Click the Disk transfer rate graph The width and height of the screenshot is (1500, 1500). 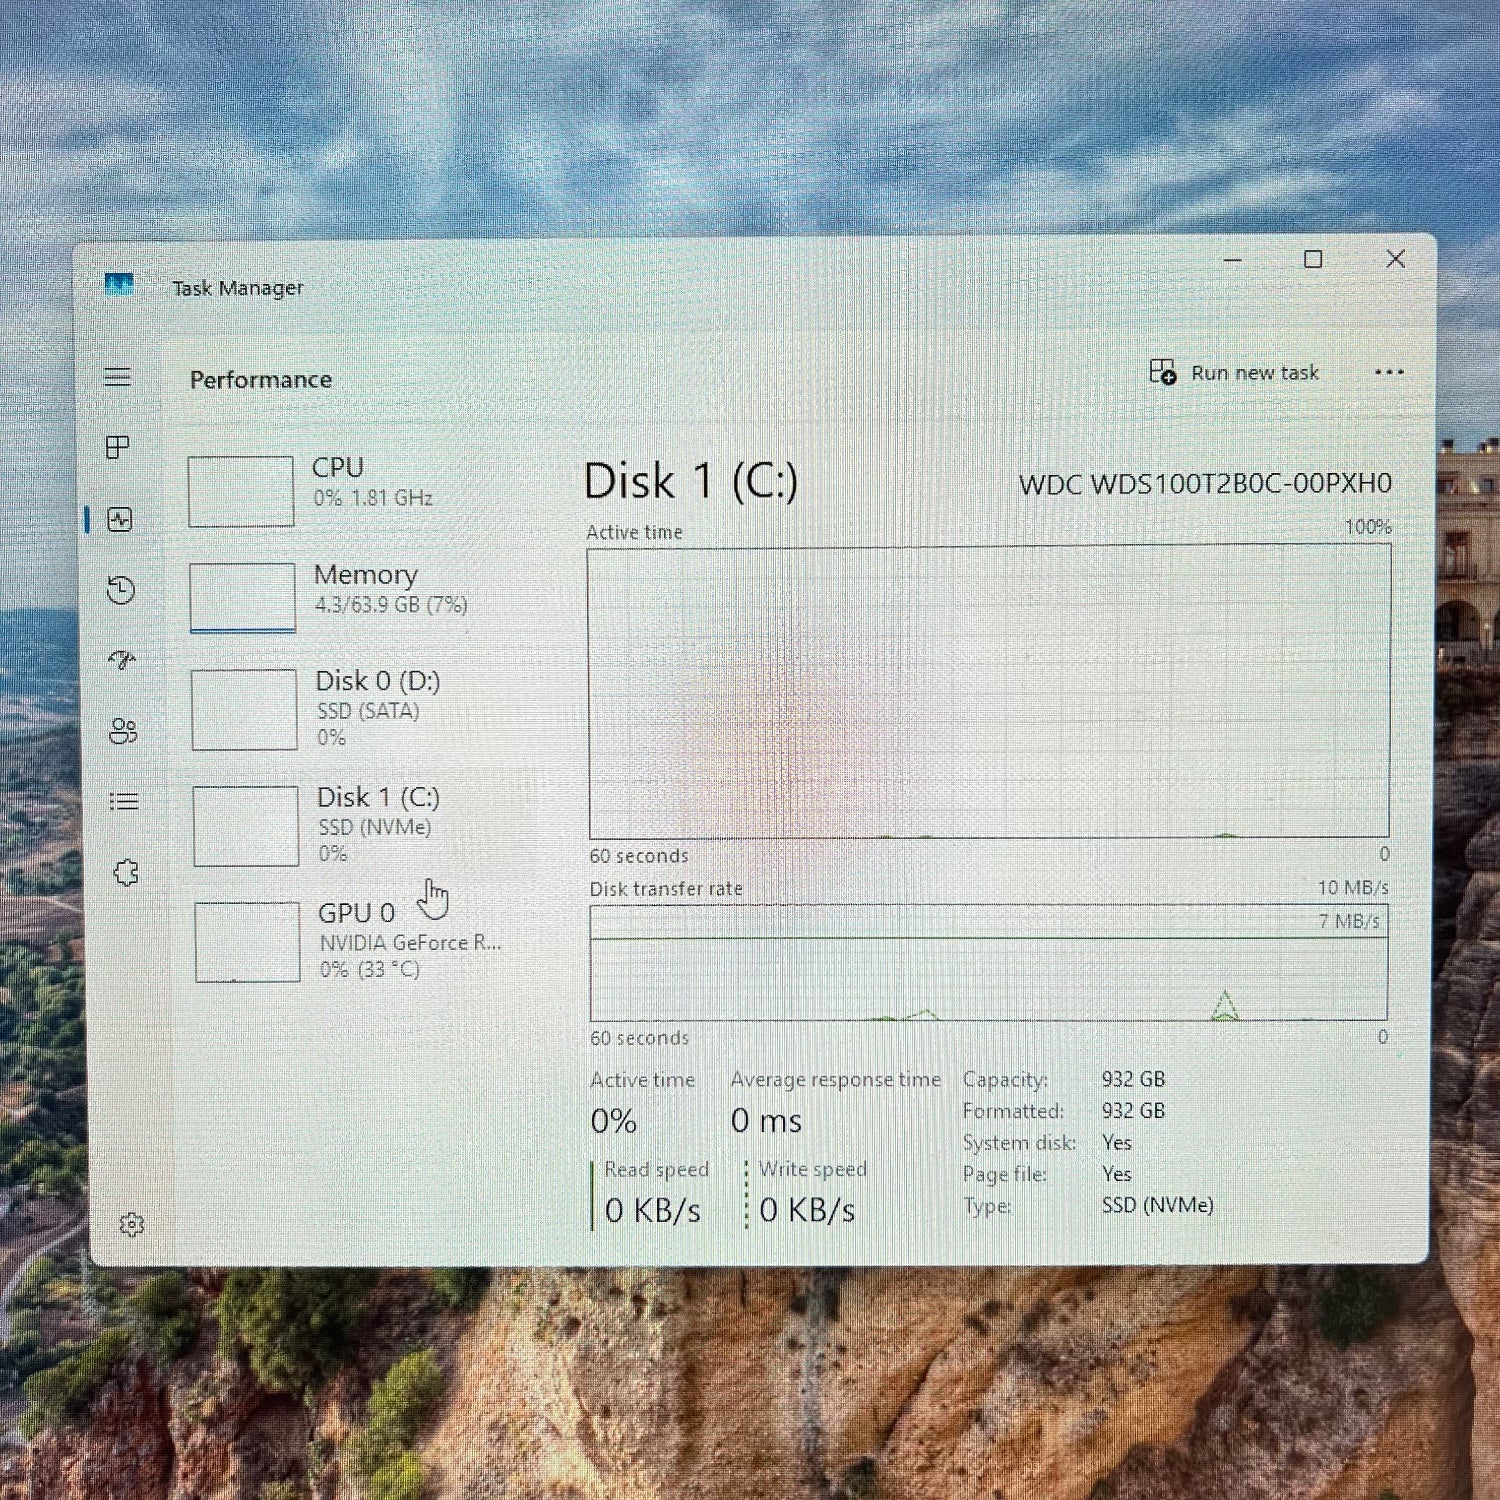coord(988,963)
